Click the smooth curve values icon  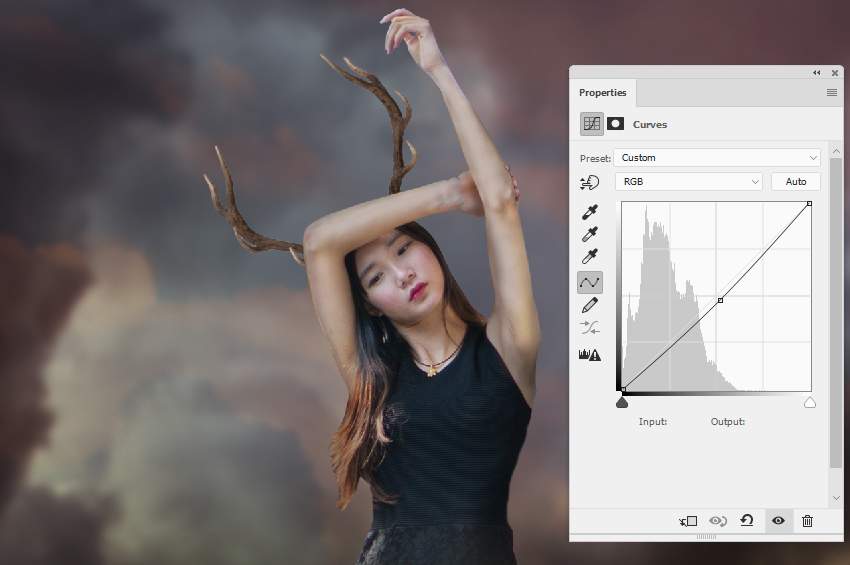click(x=590, y=328)
